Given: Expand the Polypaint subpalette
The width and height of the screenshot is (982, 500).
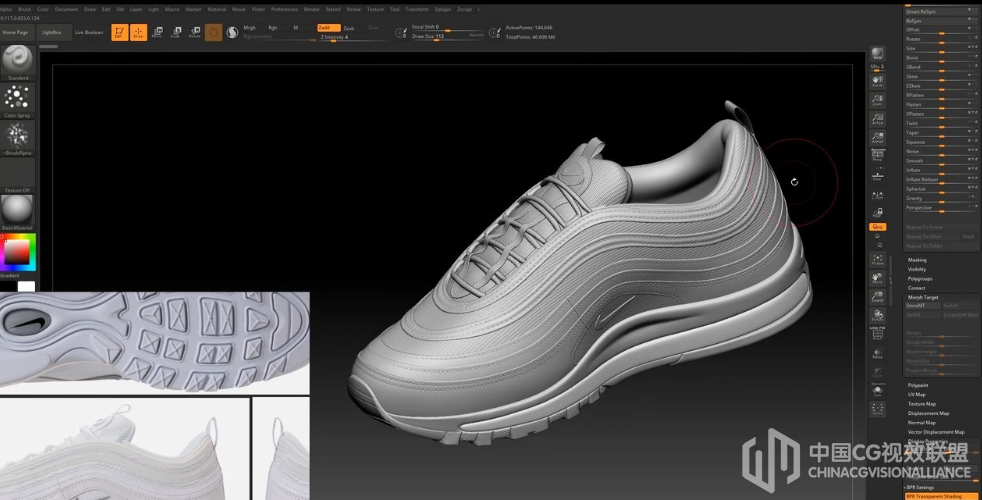Looking at the screenshot, I should point(918,385).
